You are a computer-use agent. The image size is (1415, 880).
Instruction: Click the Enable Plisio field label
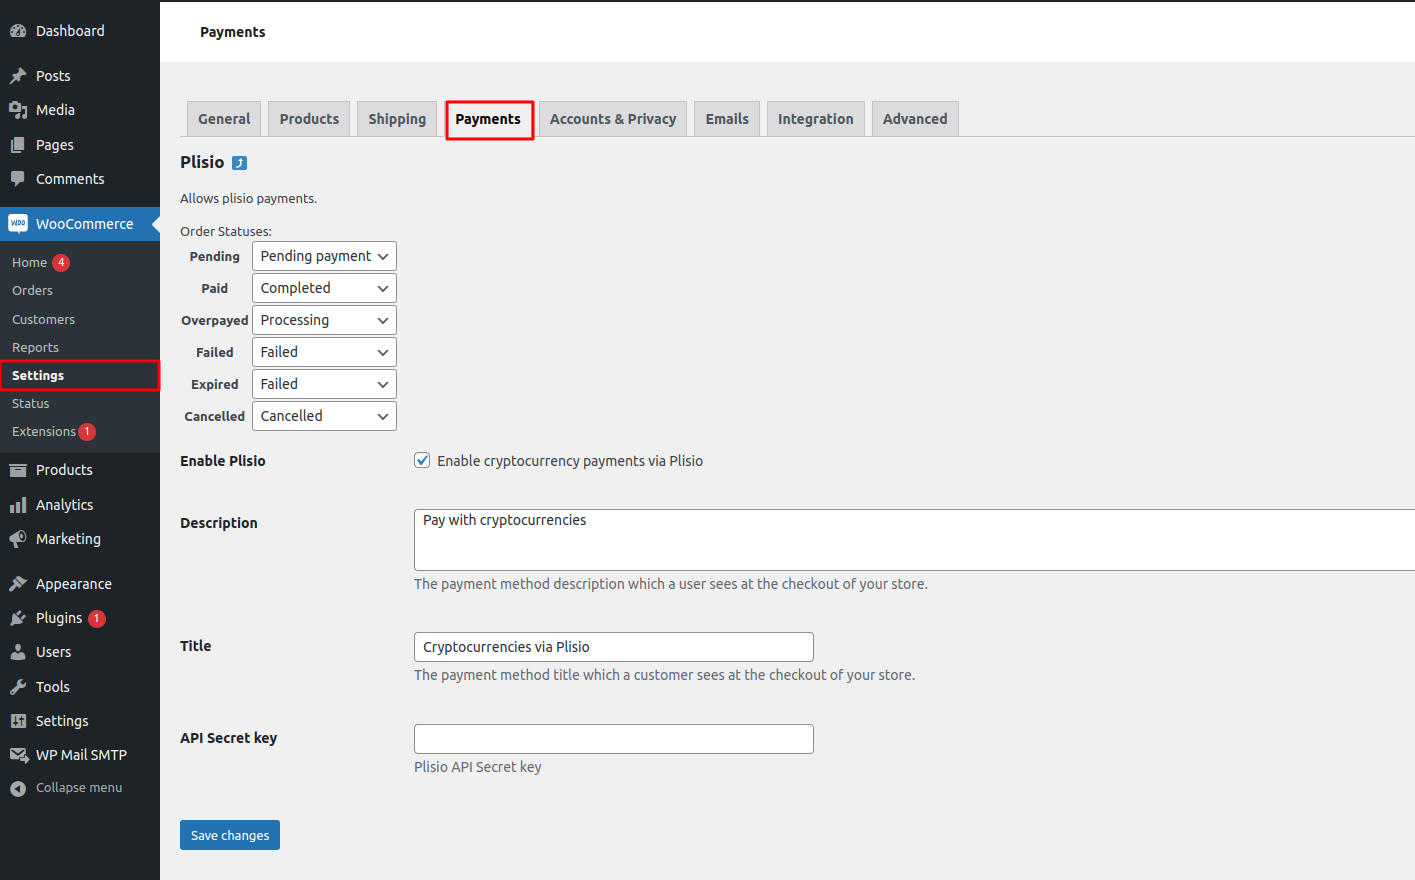click(x=223, y=461)
